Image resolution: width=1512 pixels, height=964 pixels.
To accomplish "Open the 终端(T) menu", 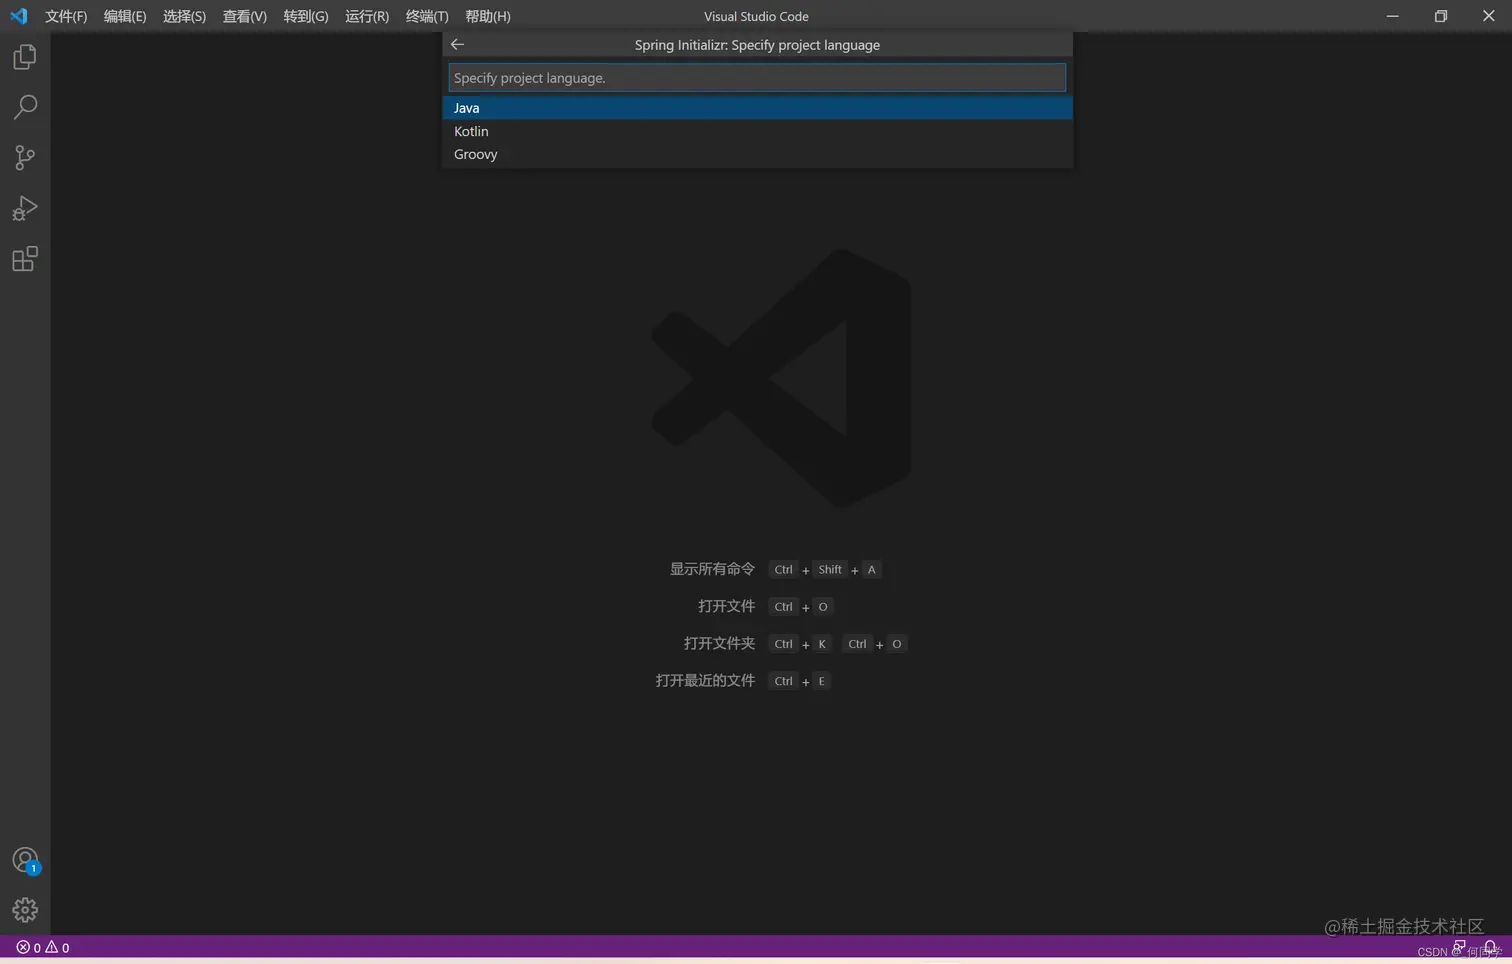I will pos(427,16).
